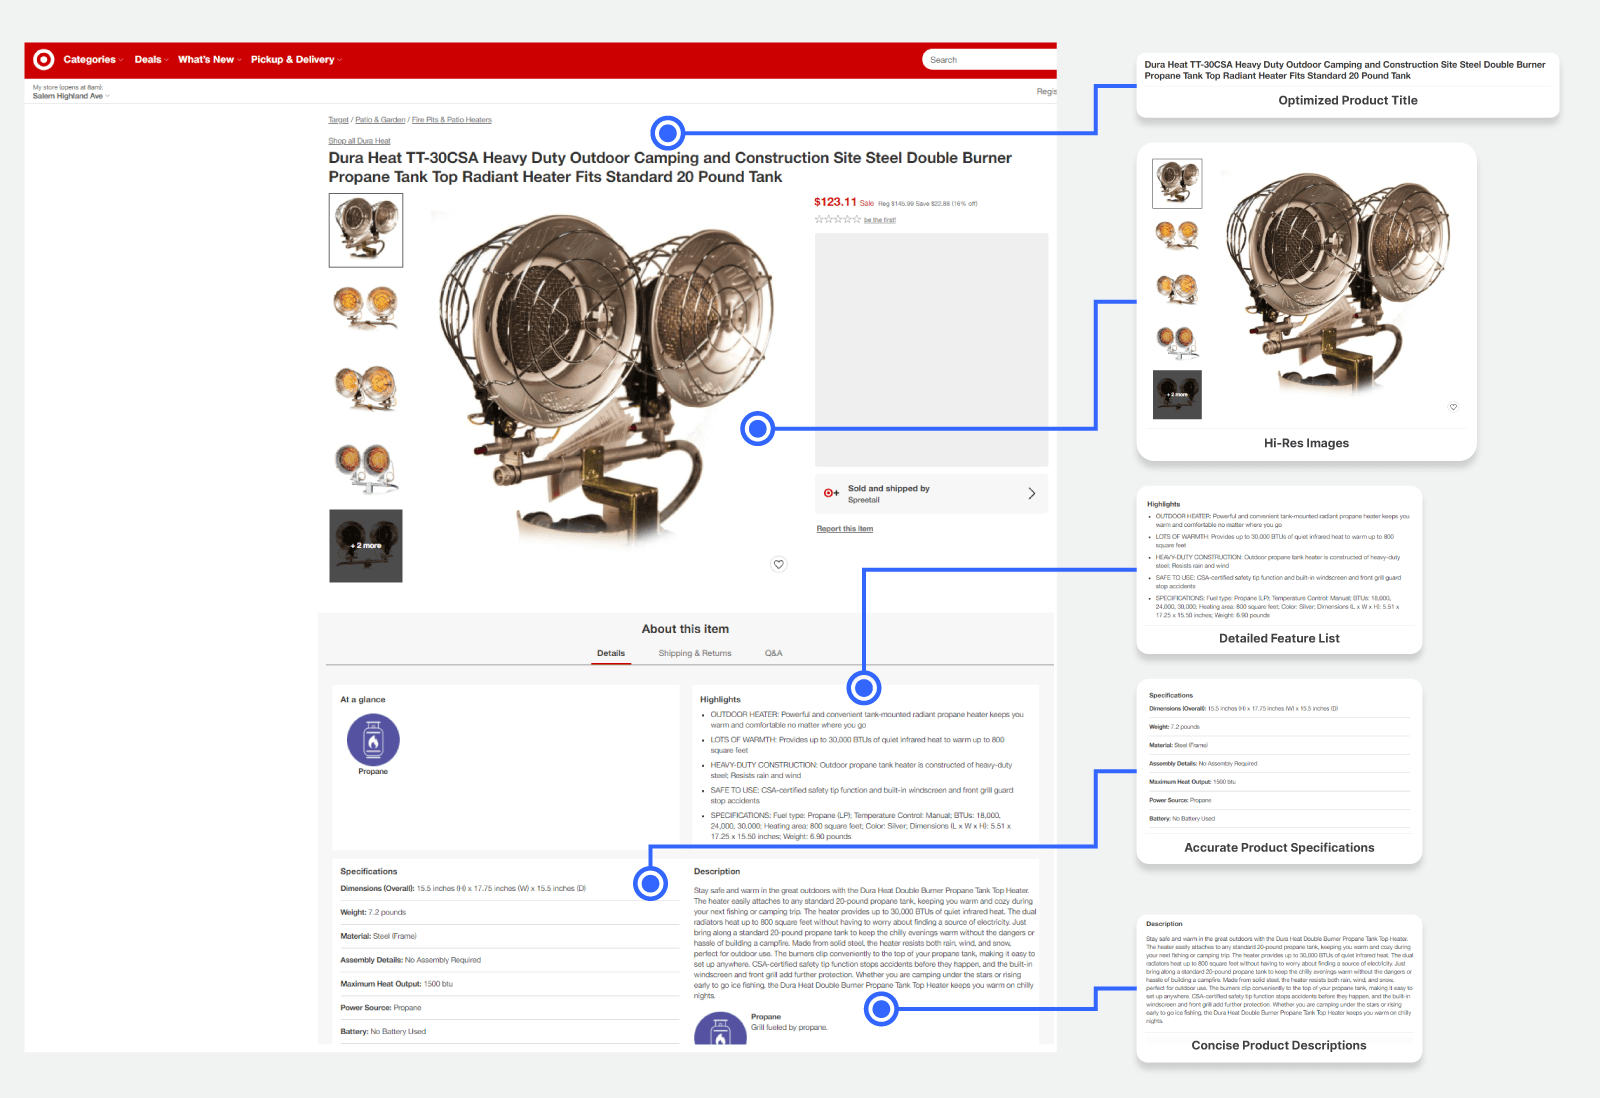The image size is (1600, 1098).
Task: Open the Categories menu
Action: pos(93,60)
